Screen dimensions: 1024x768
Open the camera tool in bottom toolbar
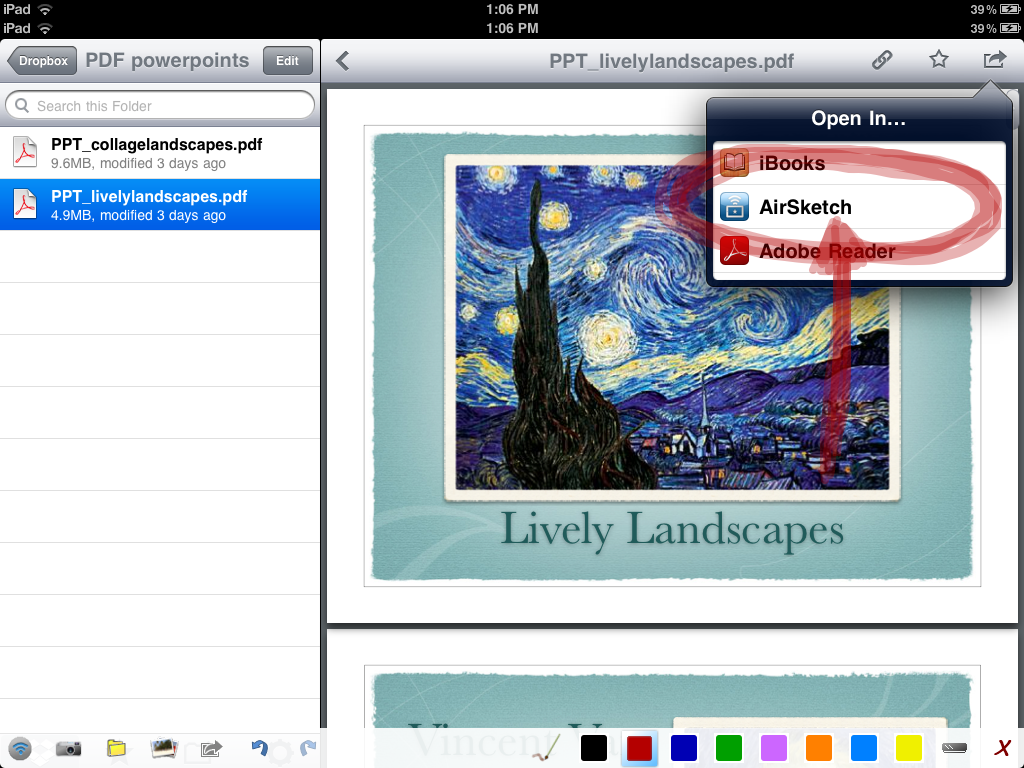point(68,748)
